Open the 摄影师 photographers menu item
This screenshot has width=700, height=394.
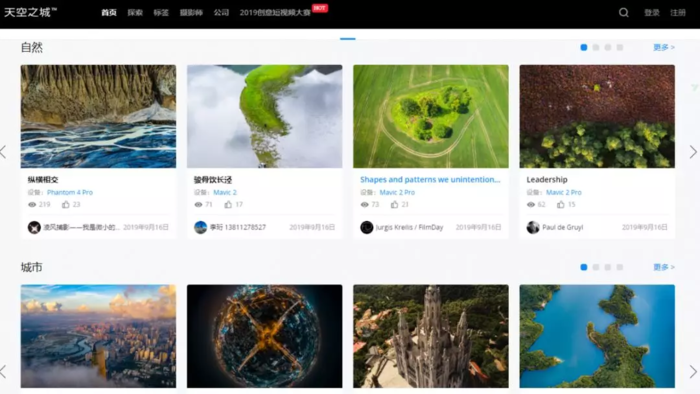click(x=191, y=12)
